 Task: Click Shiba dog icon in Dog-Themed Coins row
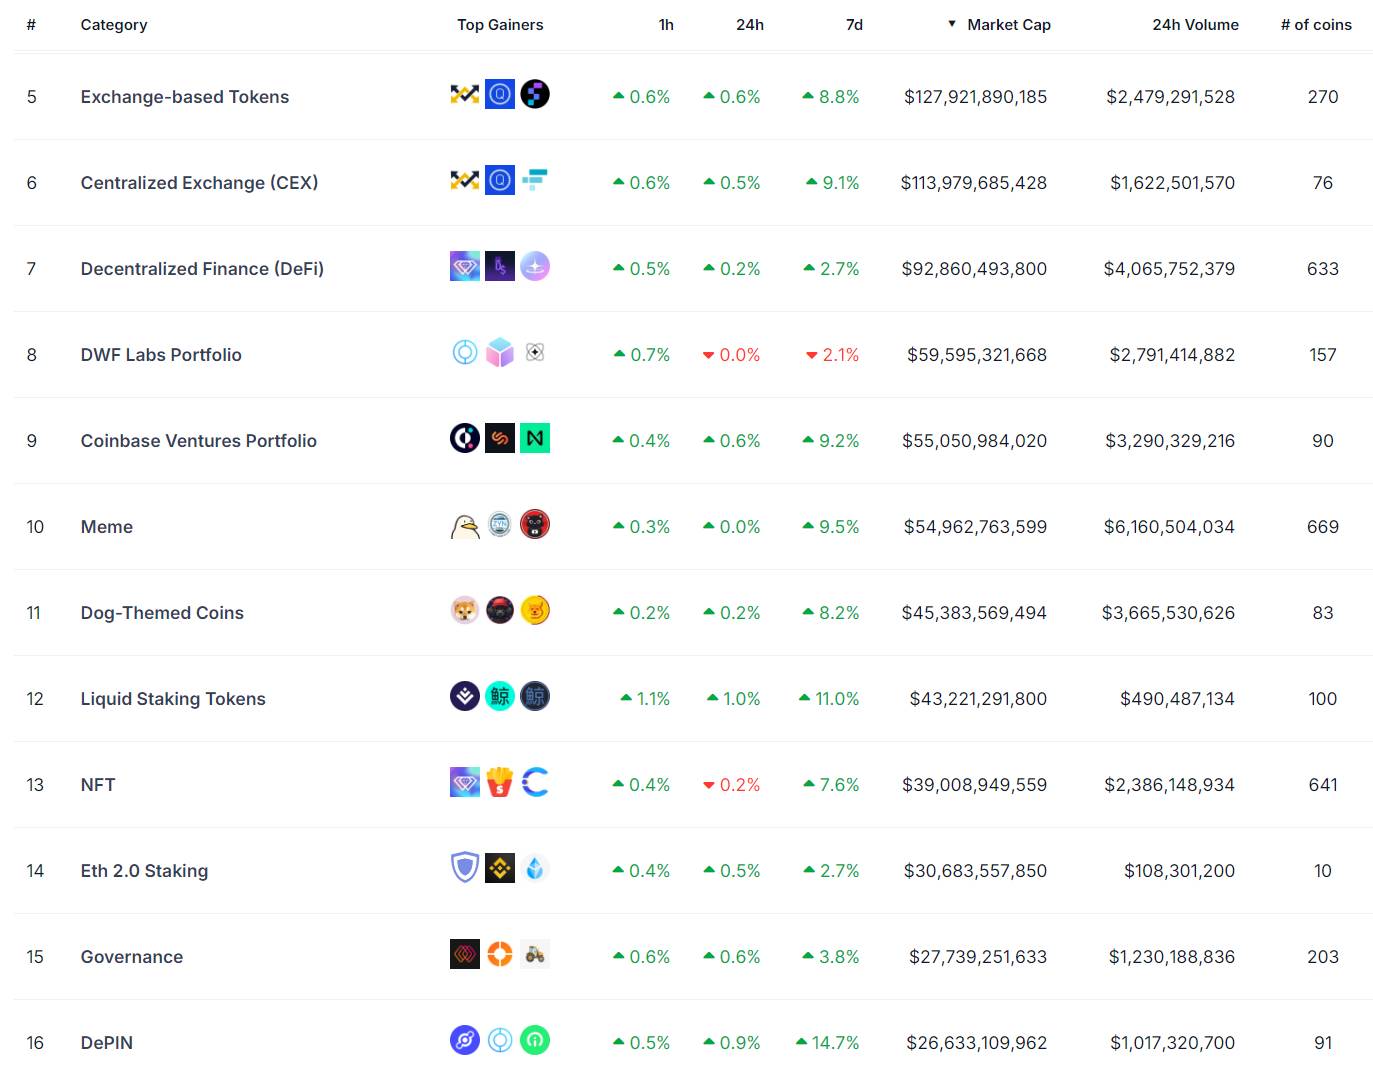[465, 611]
